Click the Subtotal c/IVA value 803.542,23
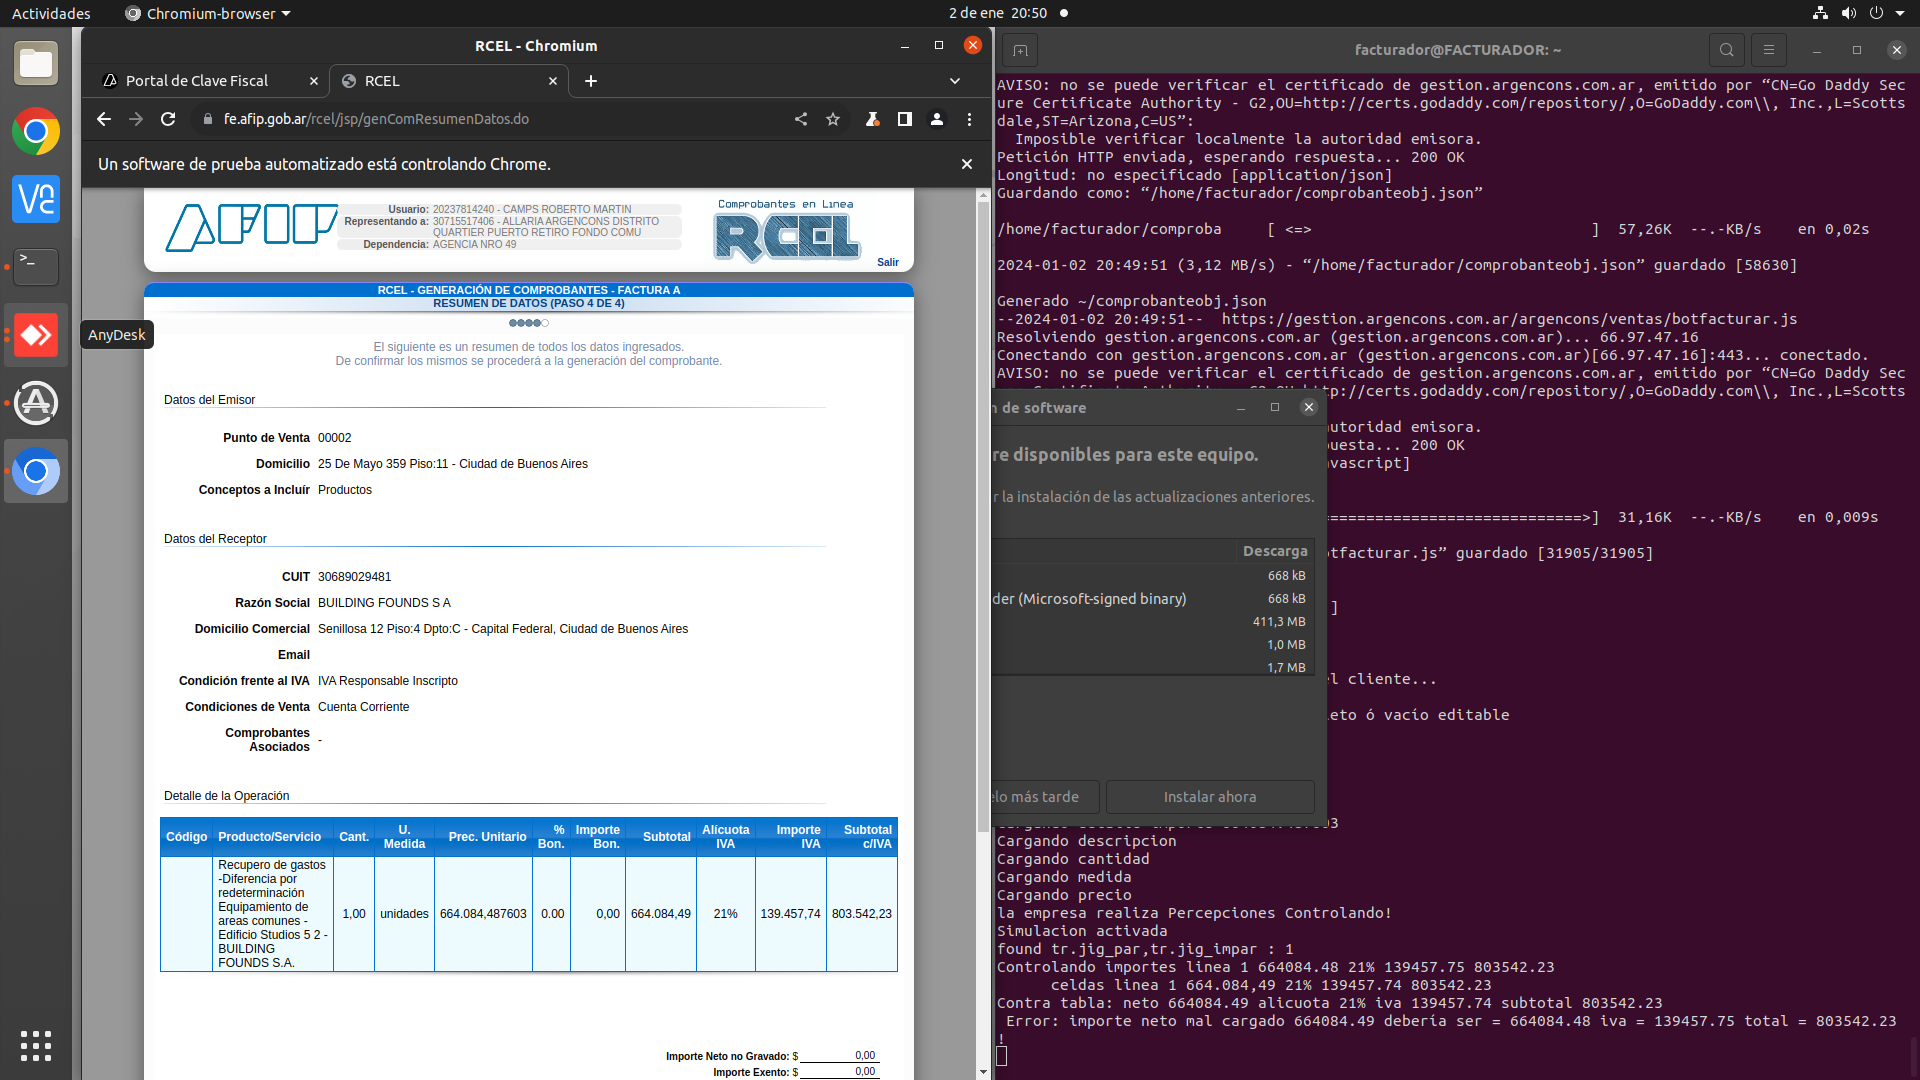This screenshot has width=1920, height=1080. tap(861, 914)
